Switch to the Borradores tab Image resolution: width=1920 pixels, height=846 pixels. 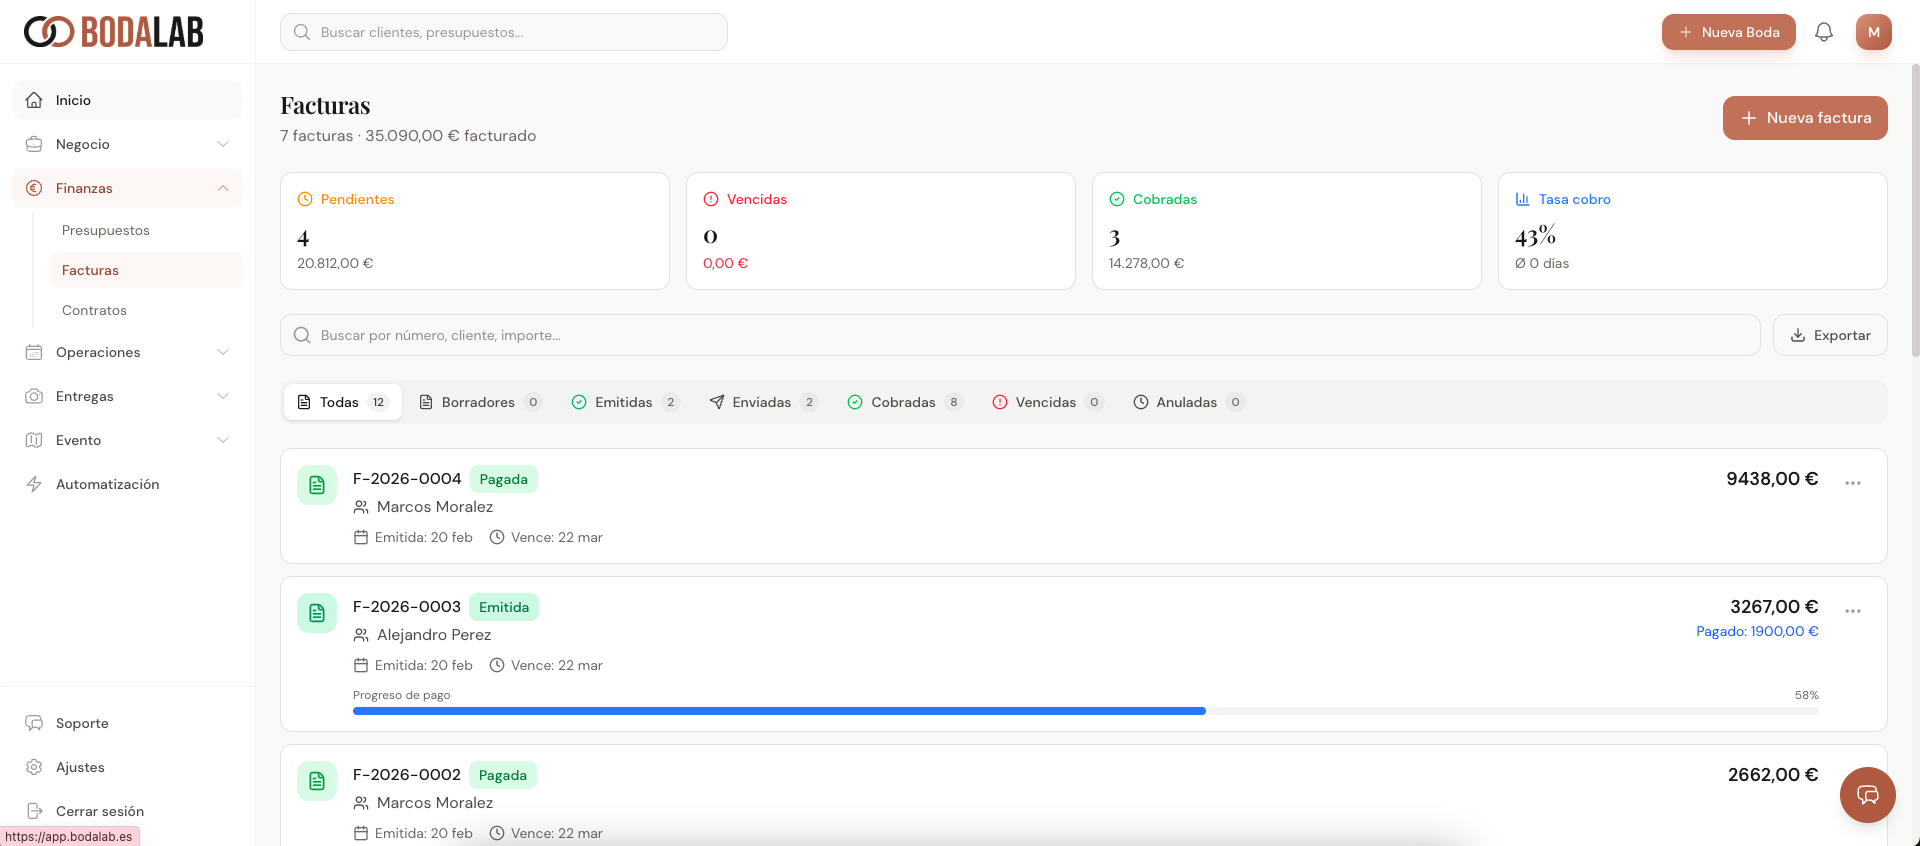tap(479, 402)
